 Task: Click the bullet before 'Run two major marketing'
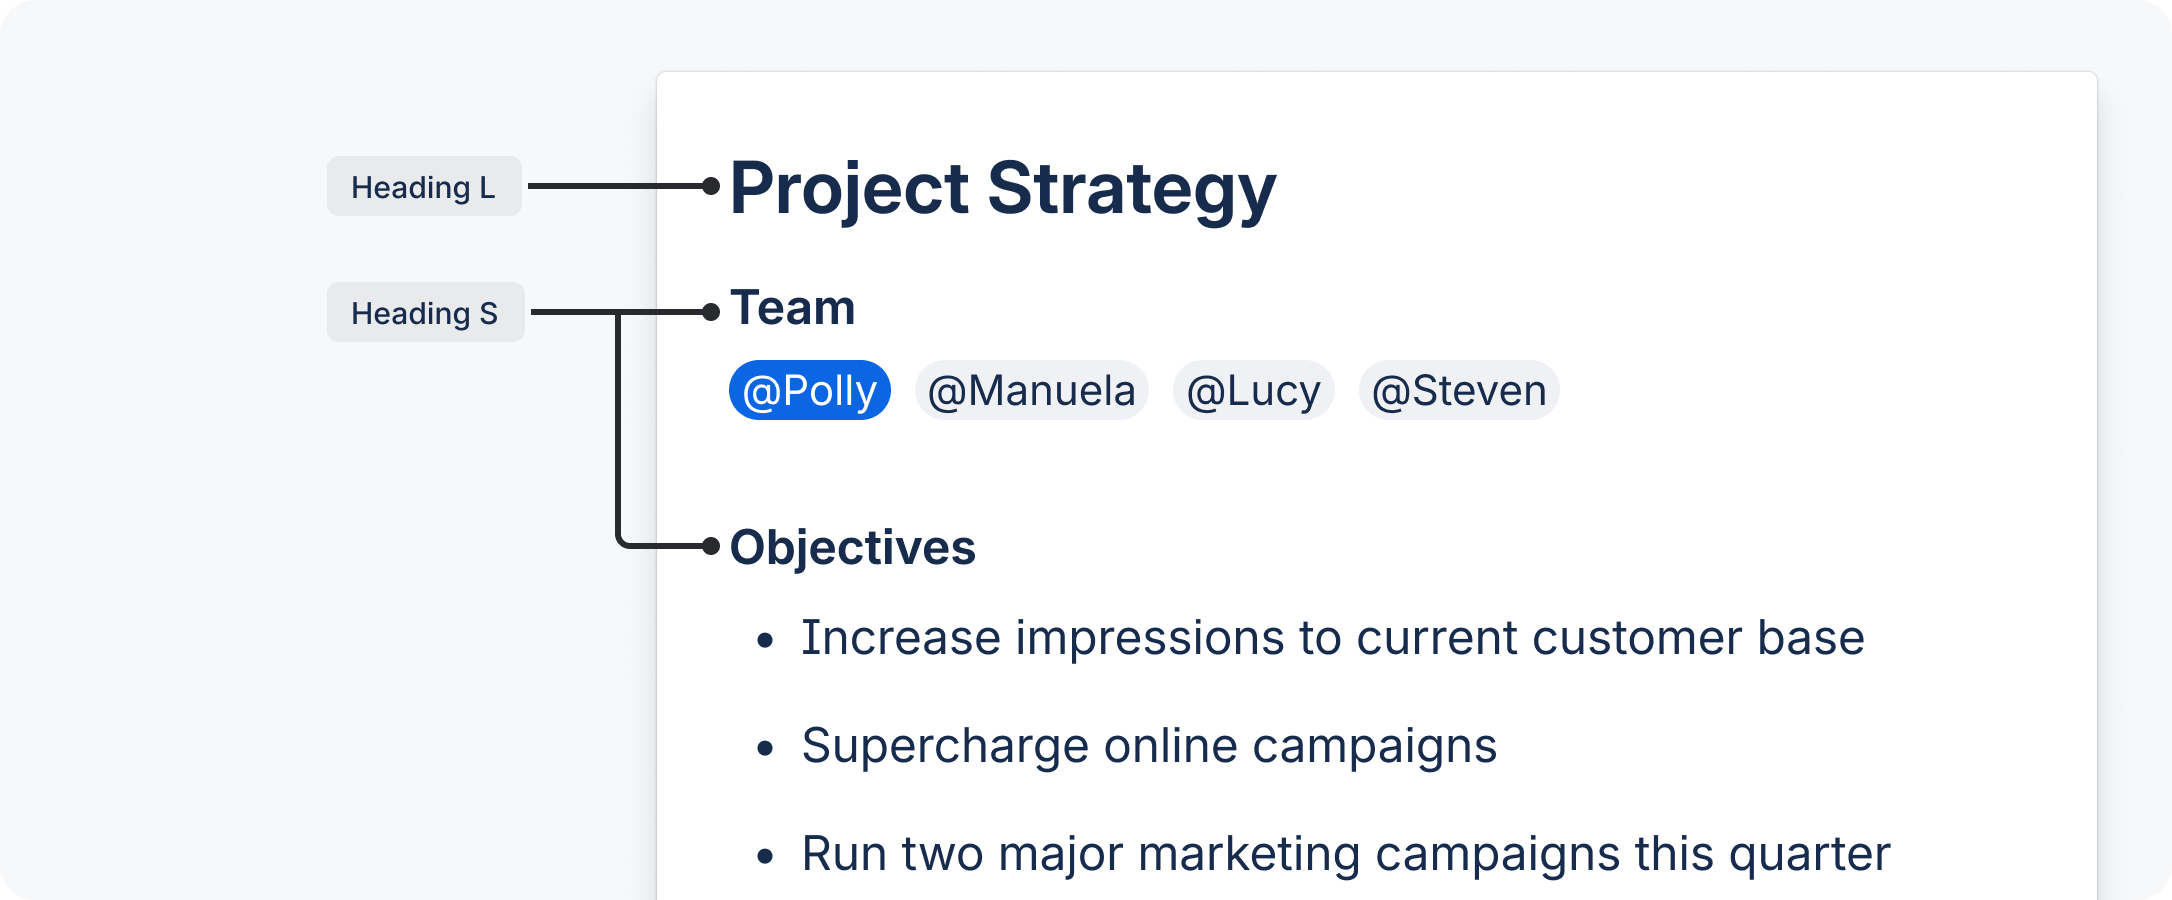pos(766,856)
